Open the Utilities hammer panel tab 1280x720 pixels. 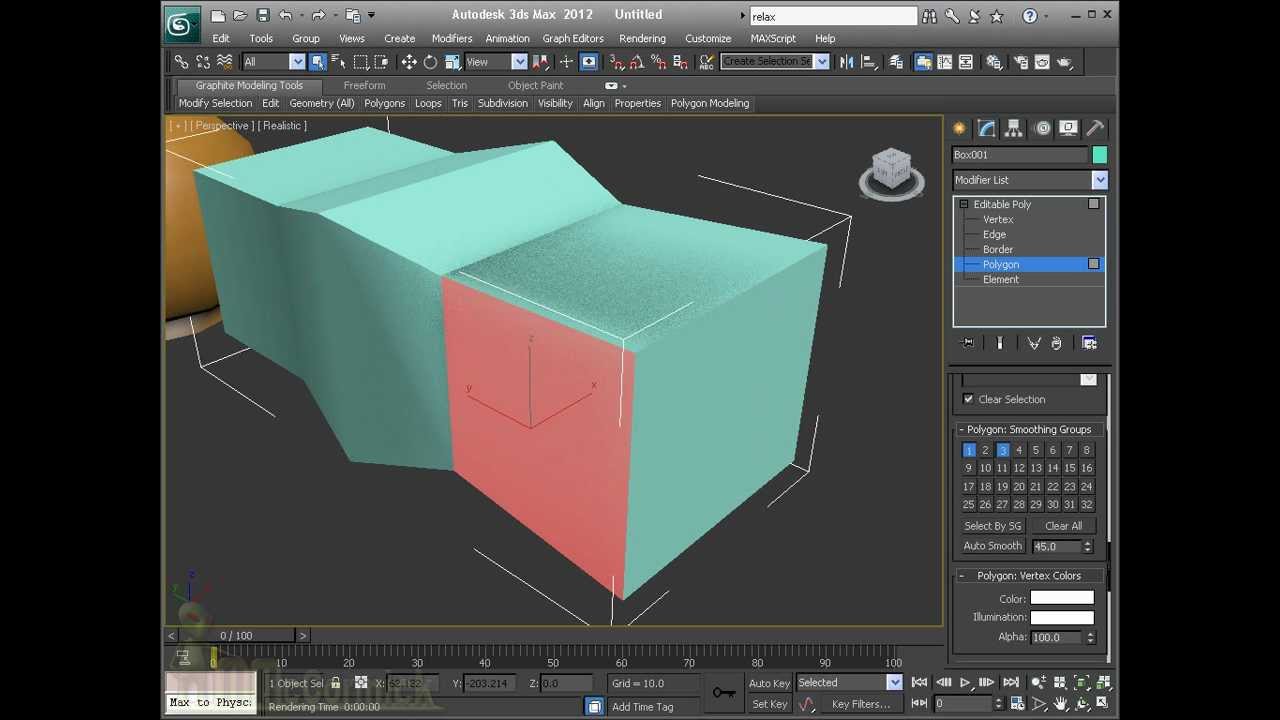[1095, 128]
